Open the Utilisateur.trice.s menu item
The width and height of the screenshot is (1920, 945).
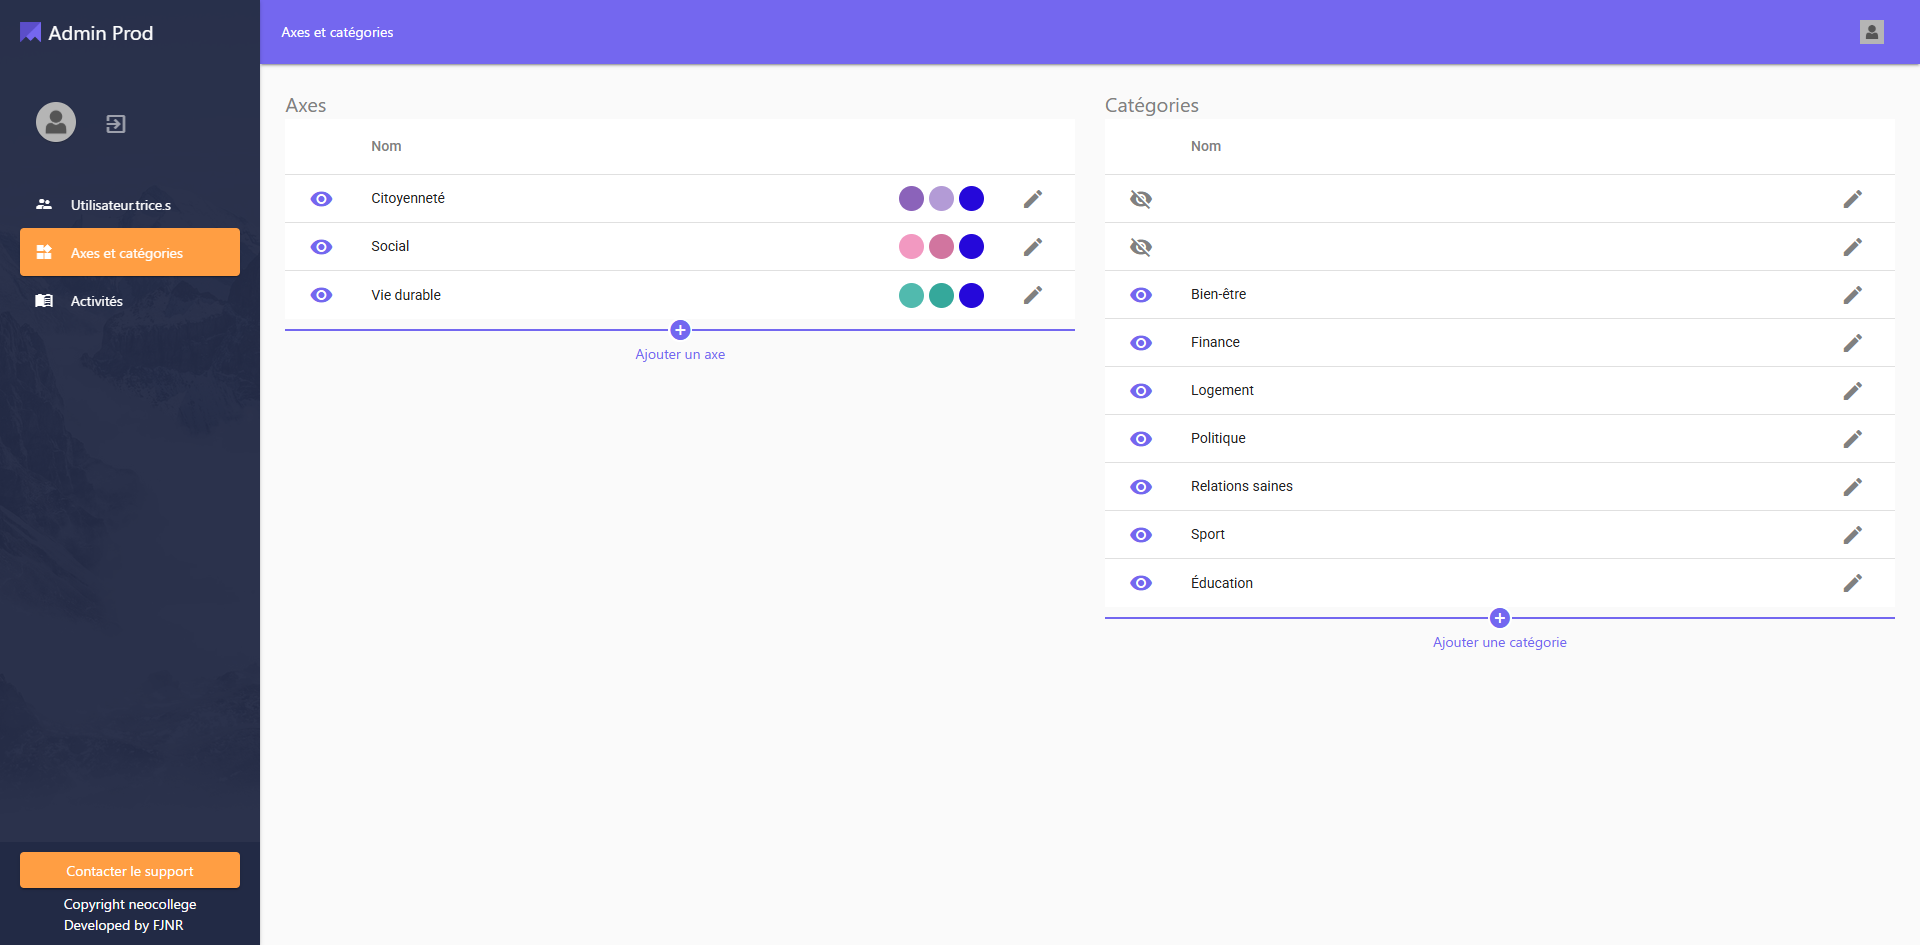pyautogui.click(x=130, y=204)
